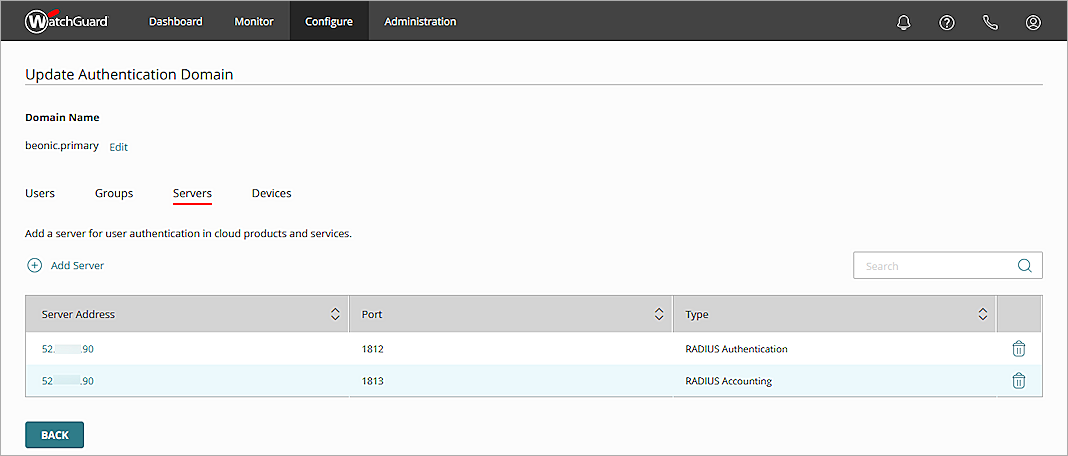Delete the RADIUS Accounting server row

pyautogui.click(x=1018, y=381)
